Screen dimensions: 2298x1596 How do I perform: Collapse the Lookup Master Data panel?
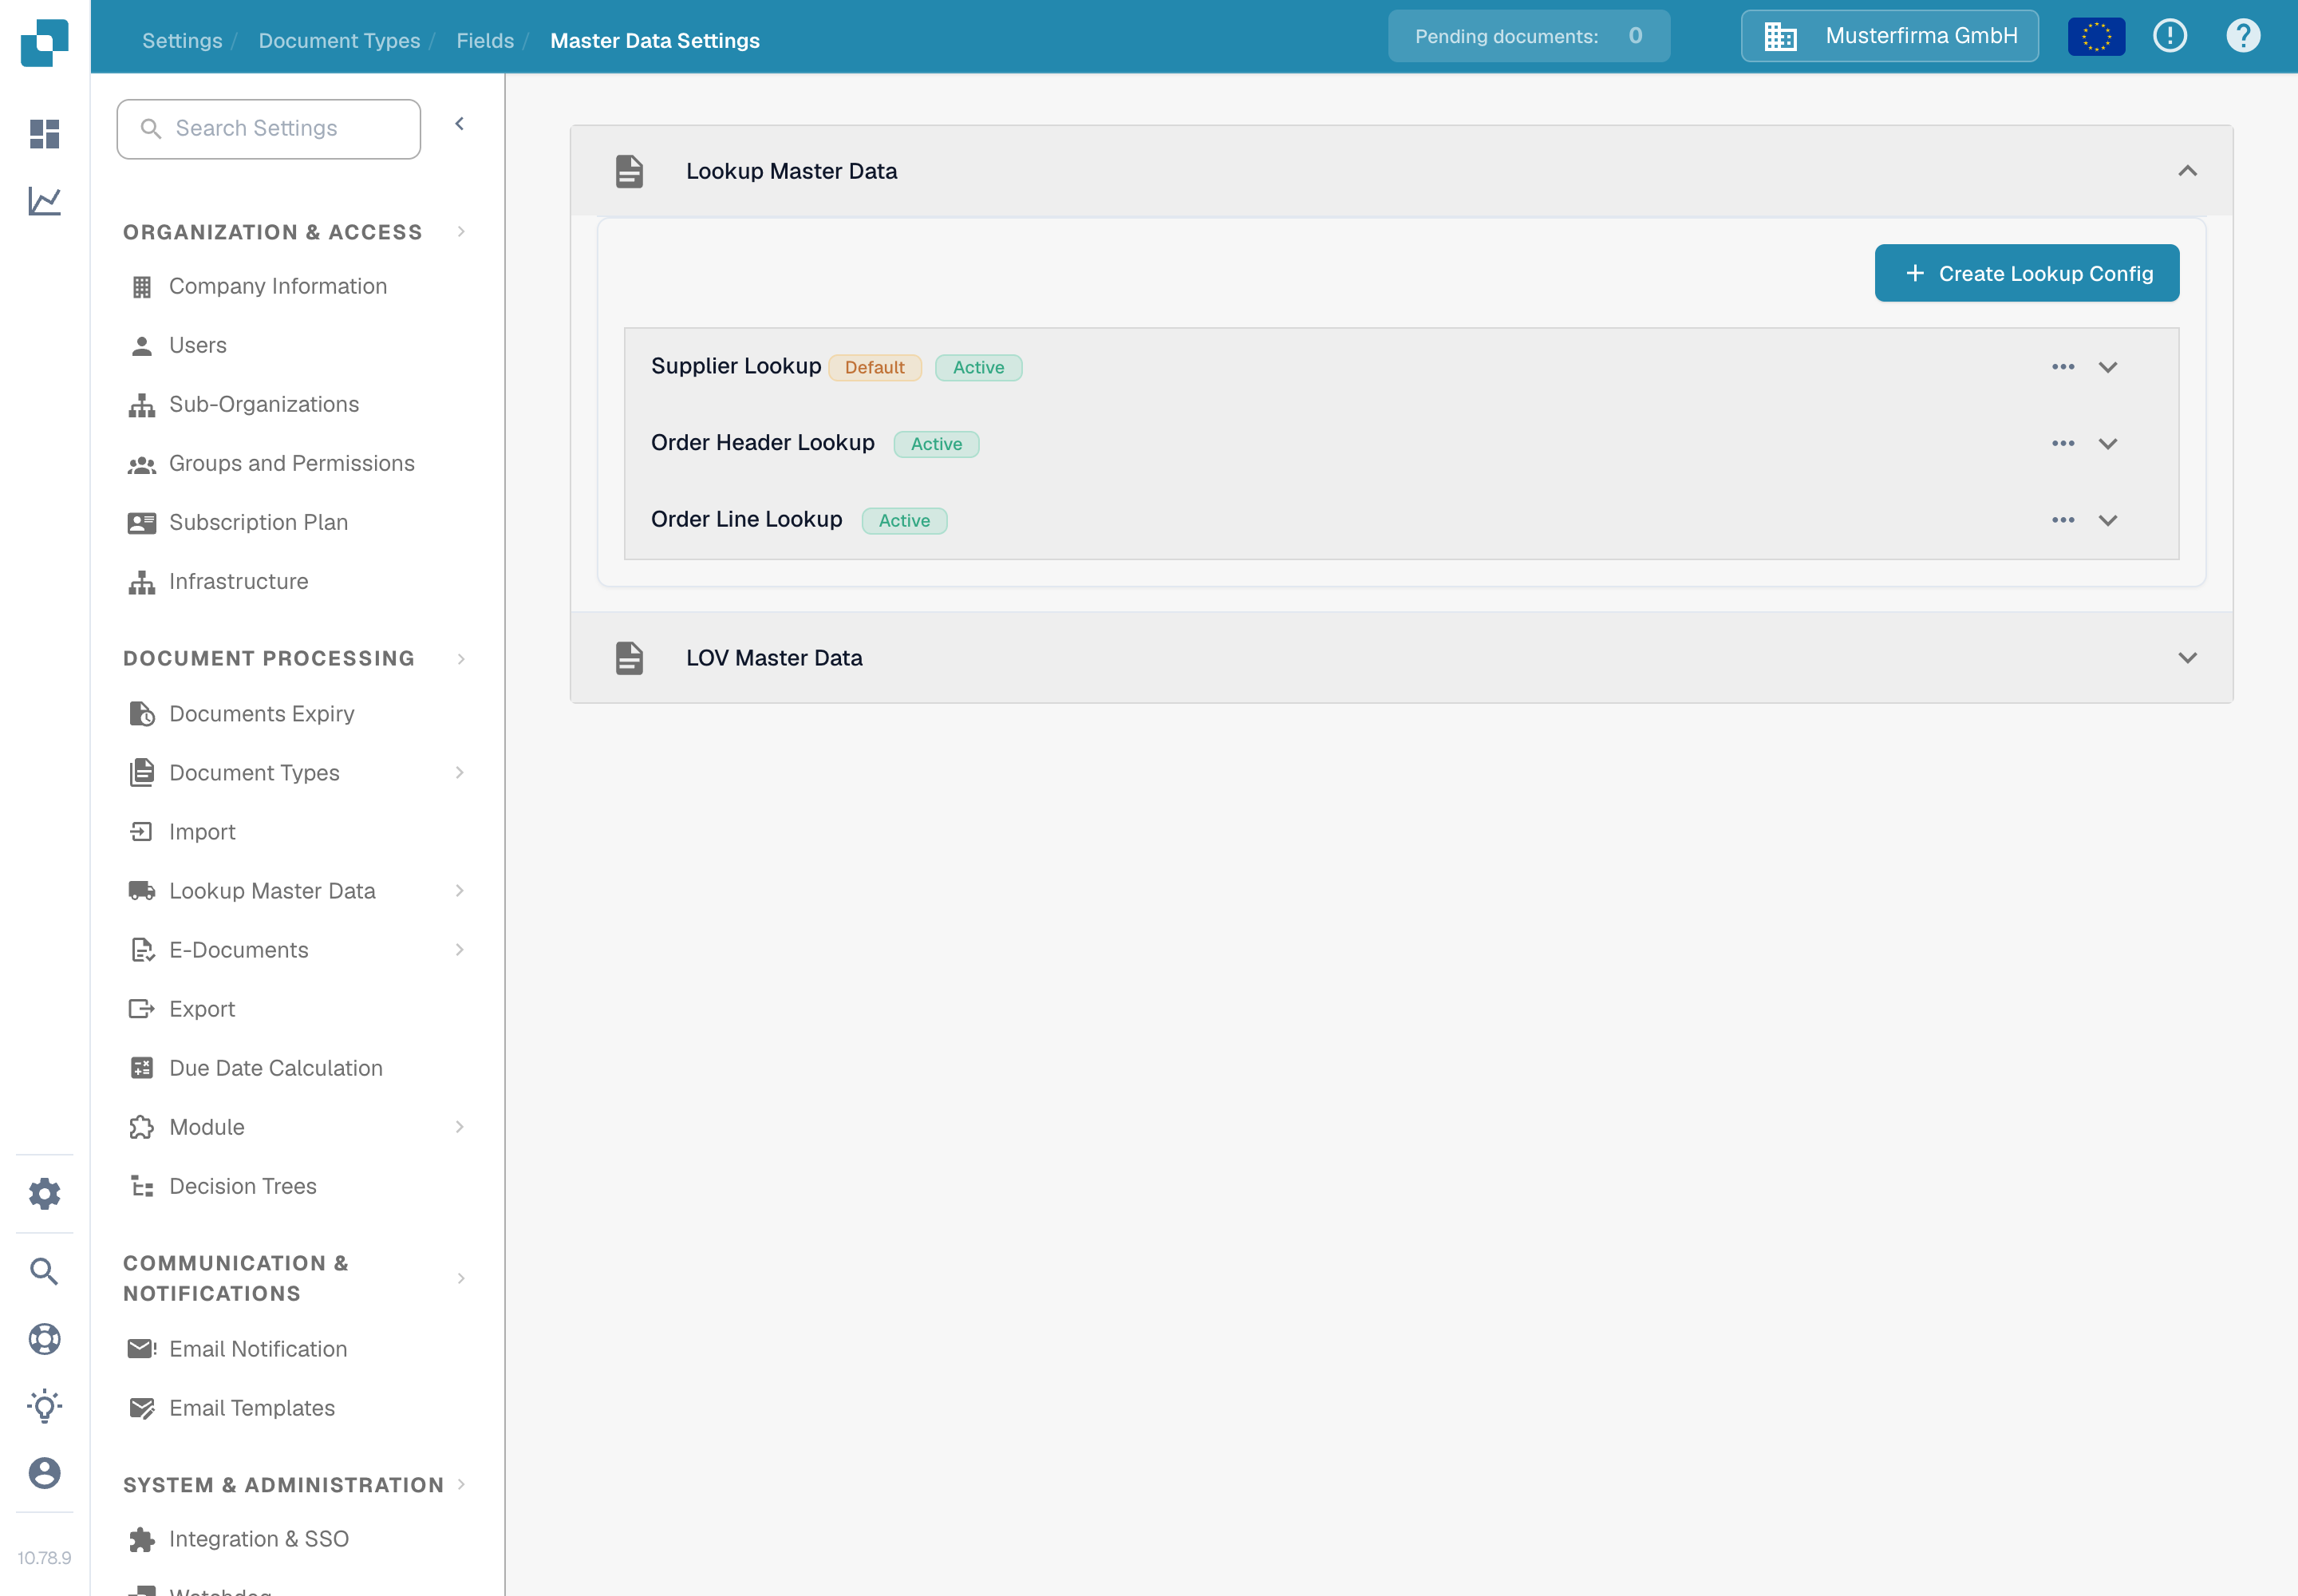tap(2188, 171)
